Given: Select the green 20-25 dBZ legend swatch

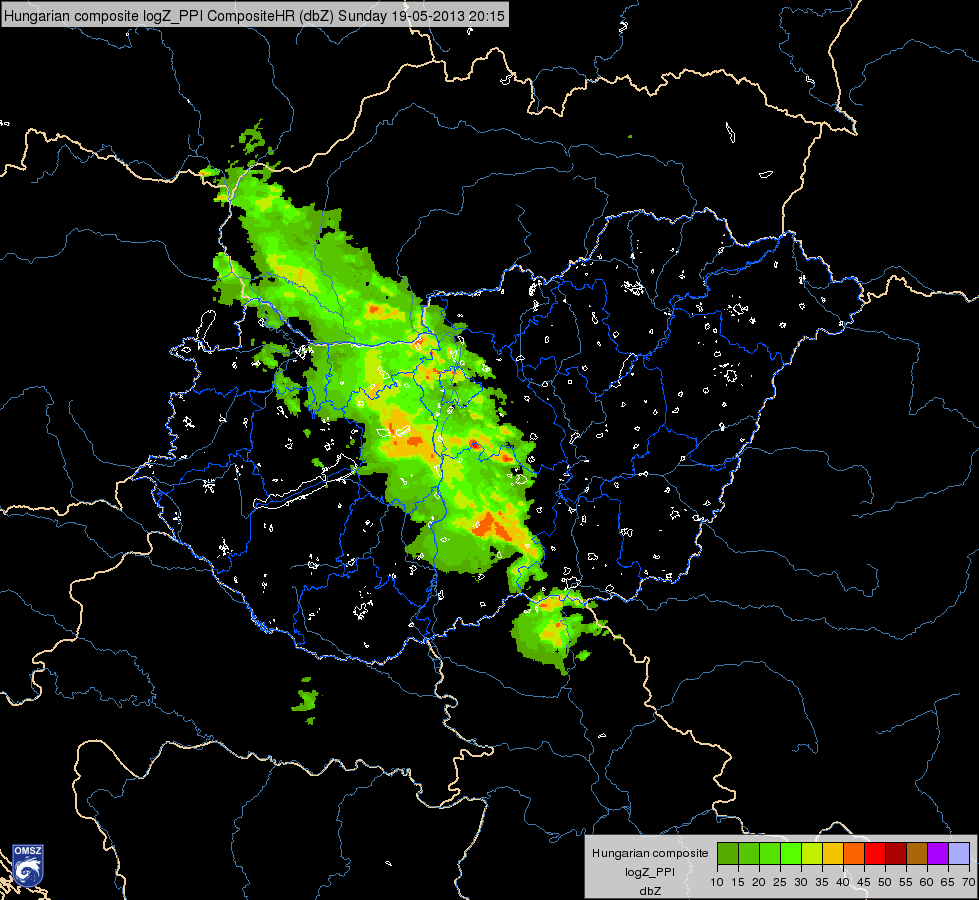Looking at the screenshot, I should click(770, 853).
